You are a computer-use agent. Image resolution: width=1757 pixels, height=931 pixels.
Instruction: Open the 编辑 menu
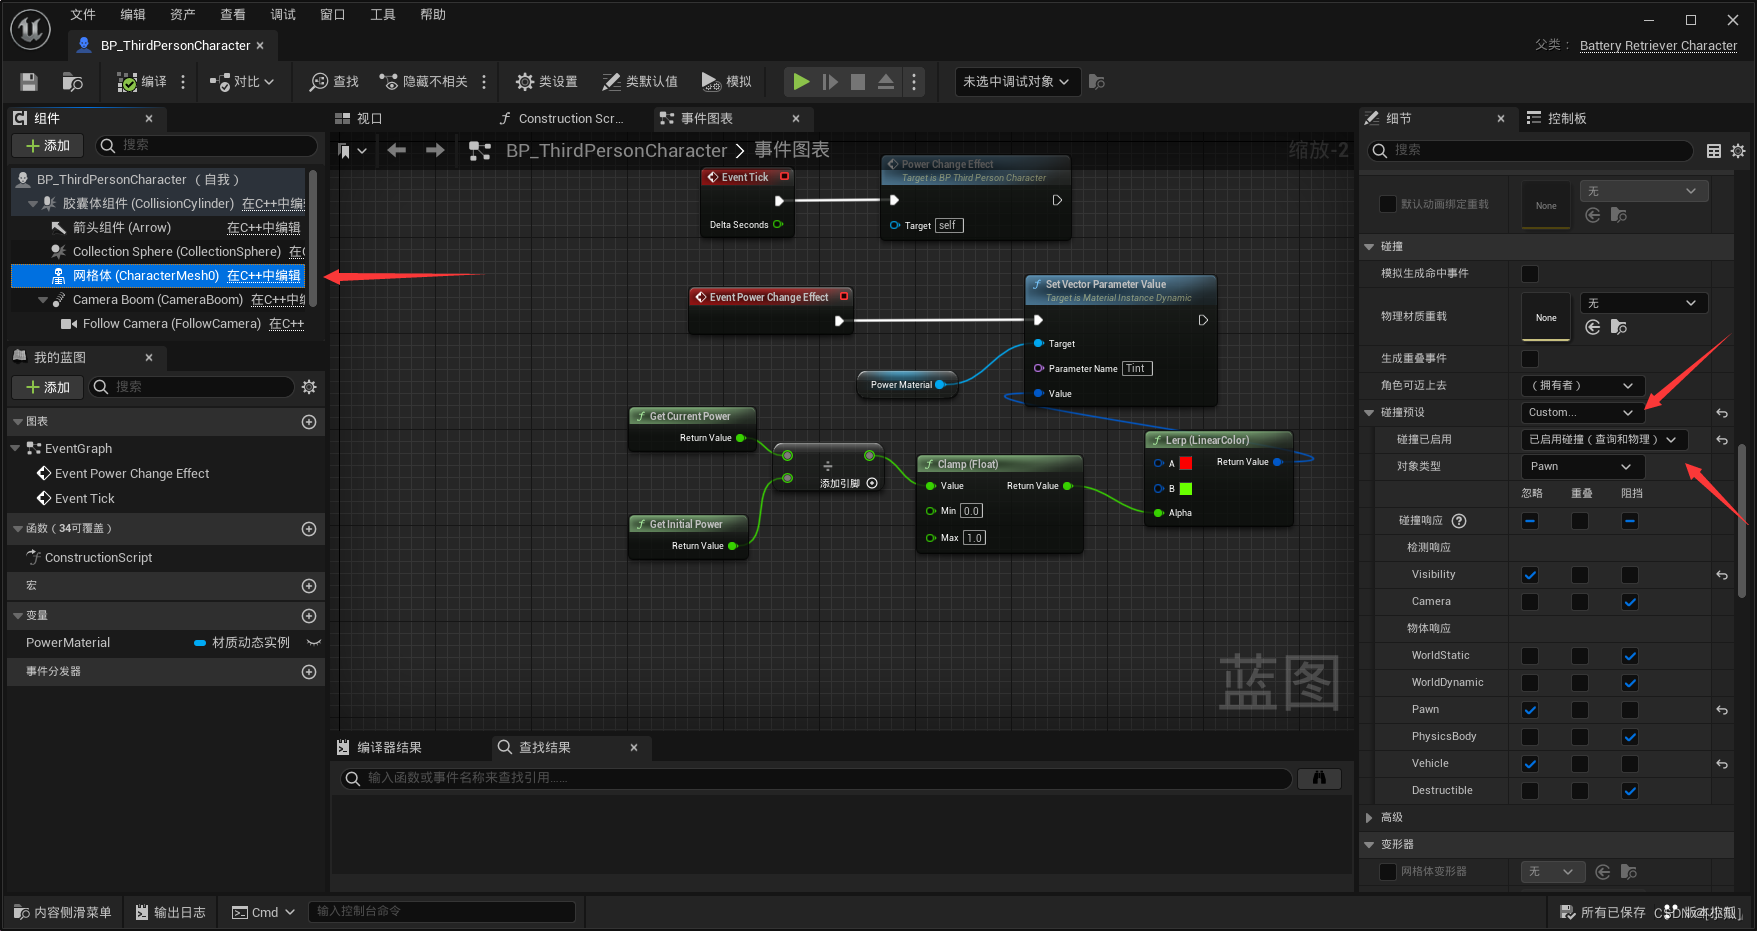click(133, 14)
